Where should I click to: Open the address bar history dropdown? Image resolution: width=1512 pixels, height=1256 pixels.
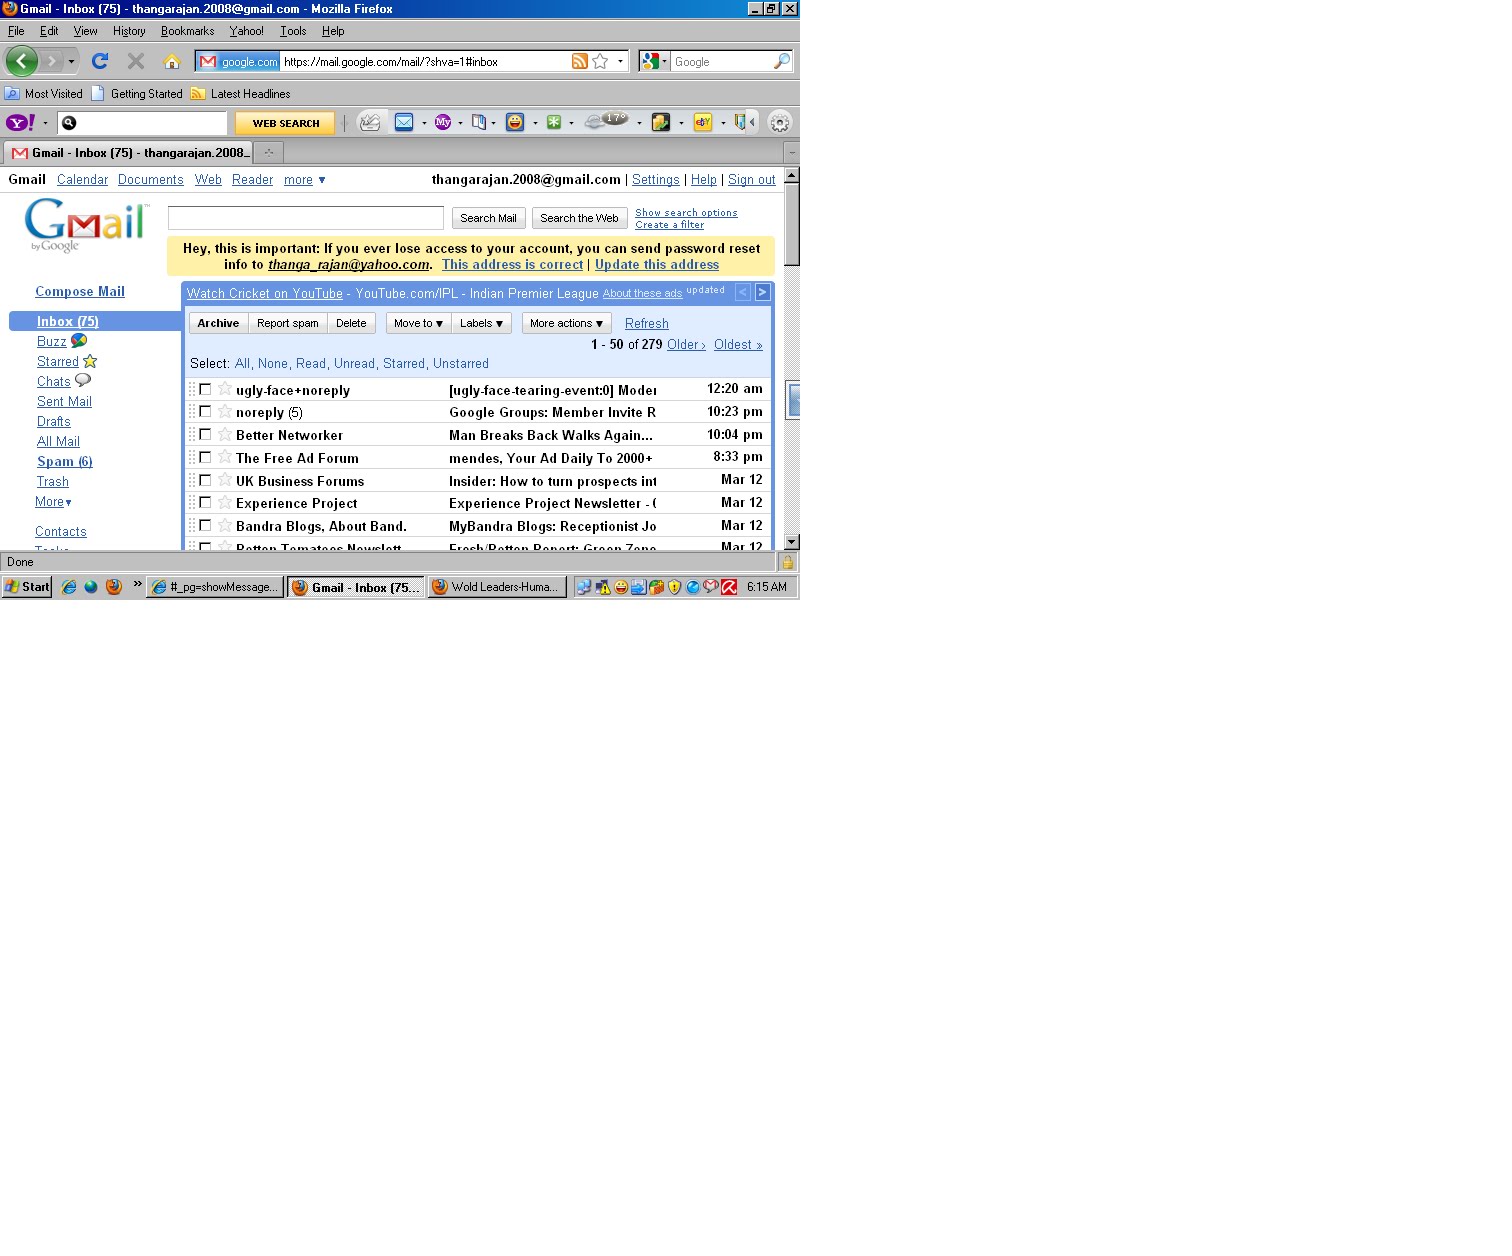620,61
